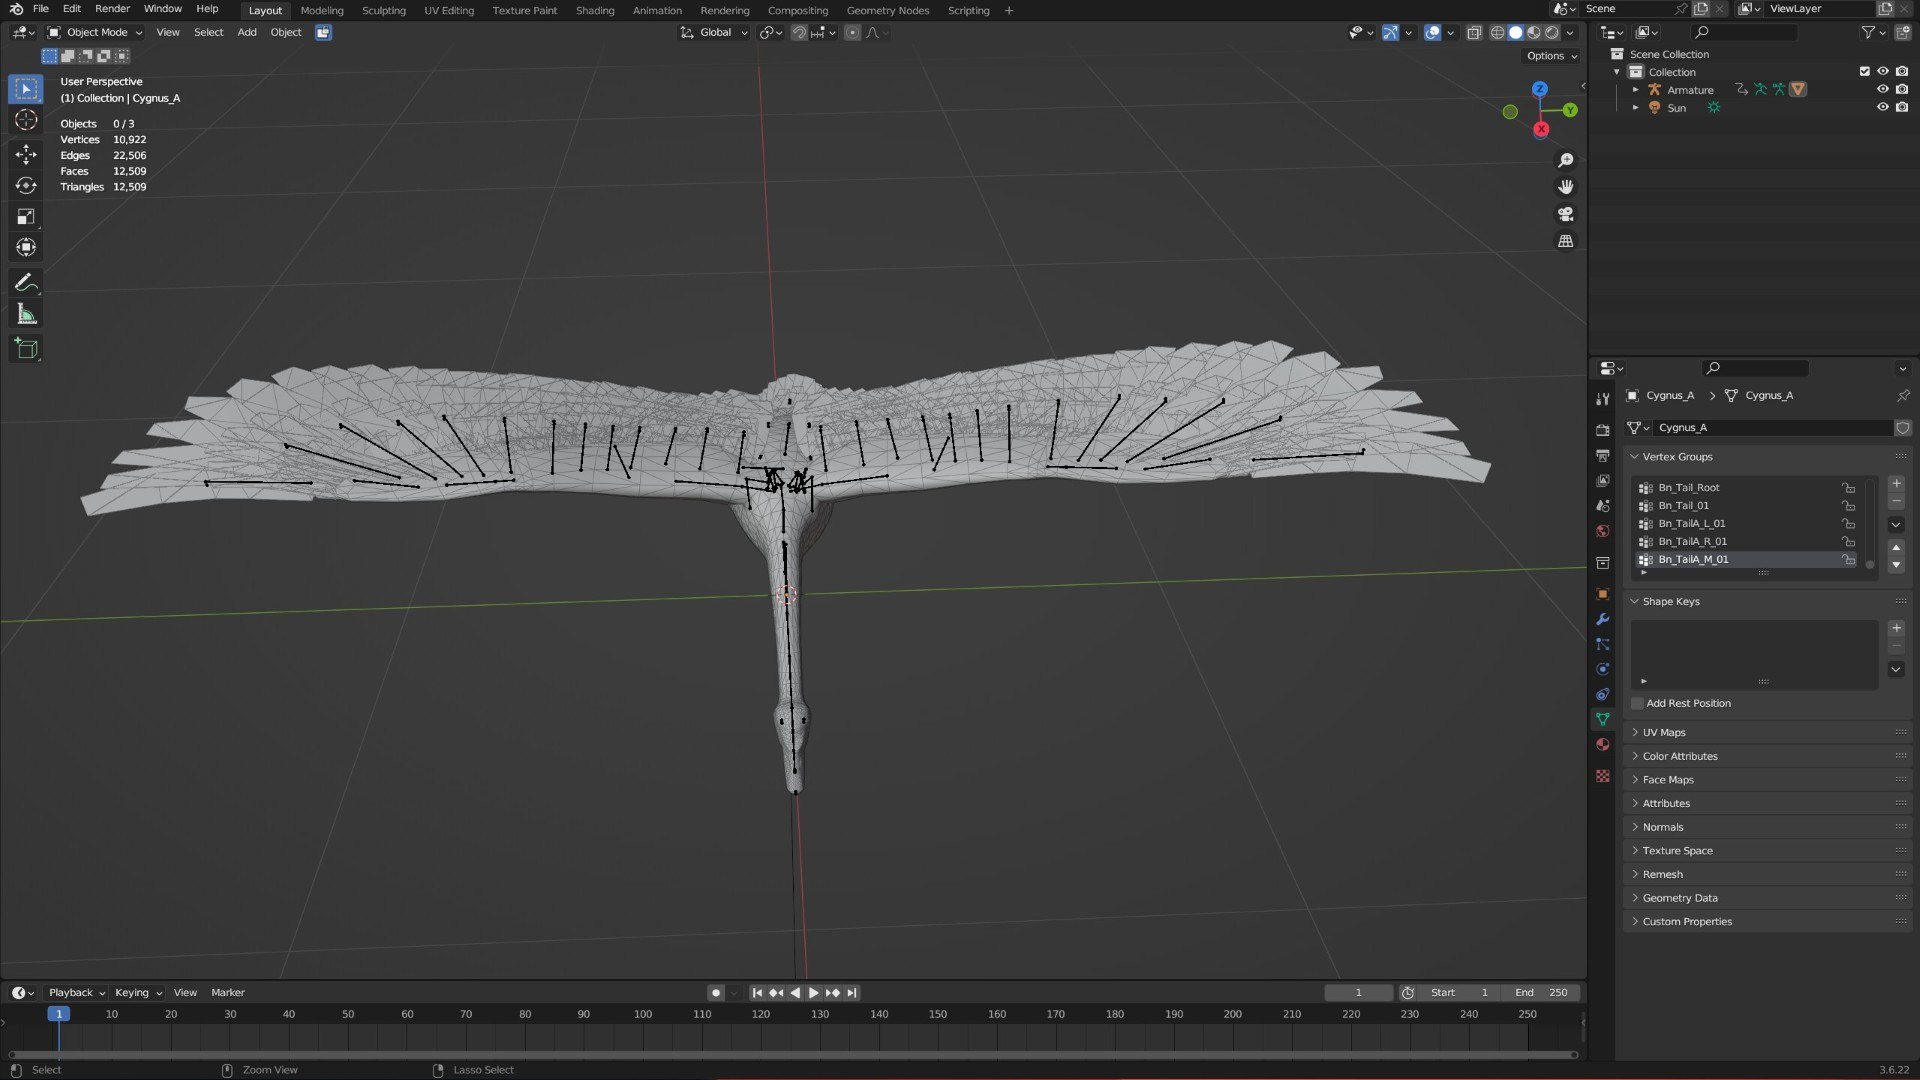Activate the Scale tool

tap(26, 216)
